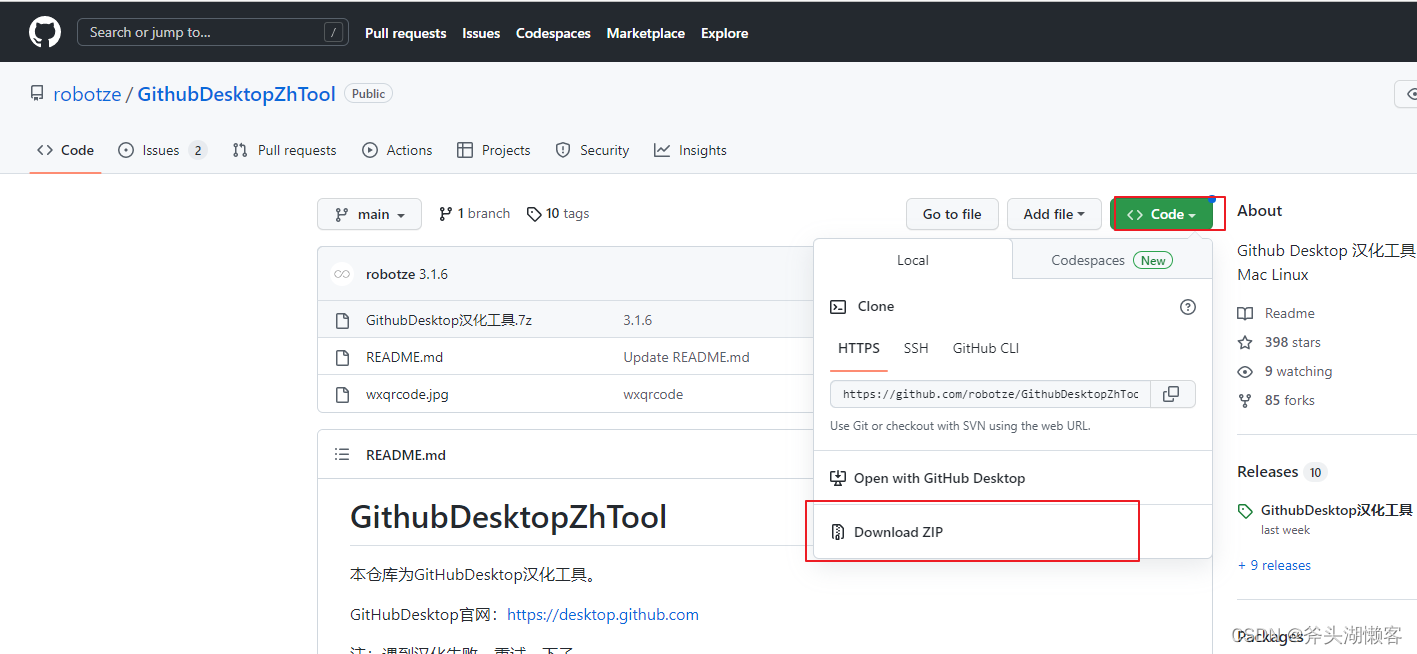Open the main branch dropdown
Viewport: 1417px width, 654px height.
(x=369, y=213)
